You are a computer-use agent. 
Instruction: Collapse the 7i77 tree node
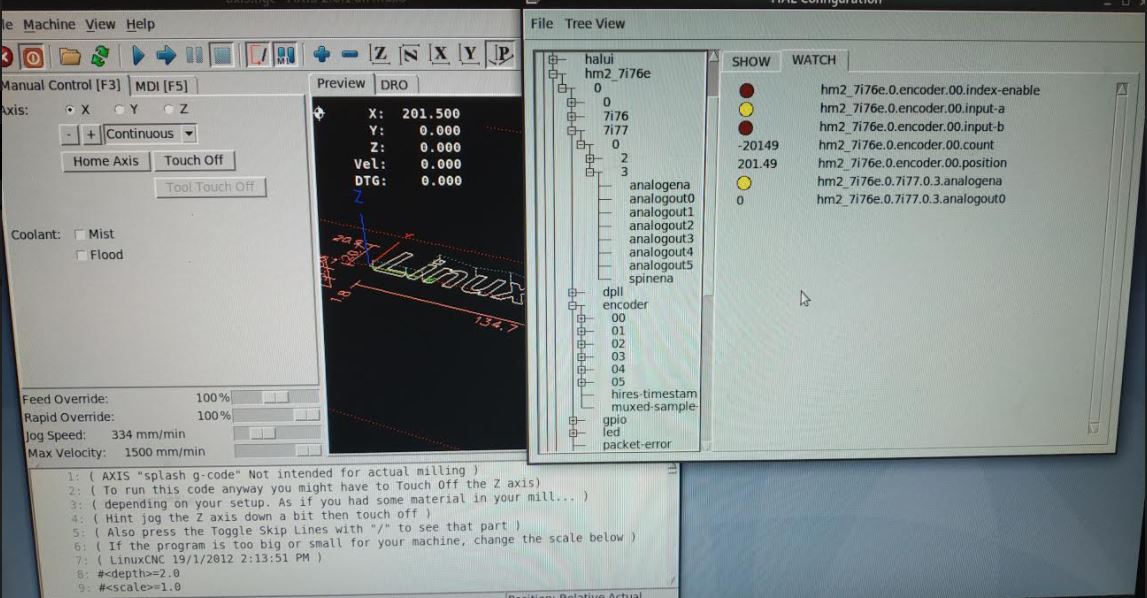click(571, 130)
